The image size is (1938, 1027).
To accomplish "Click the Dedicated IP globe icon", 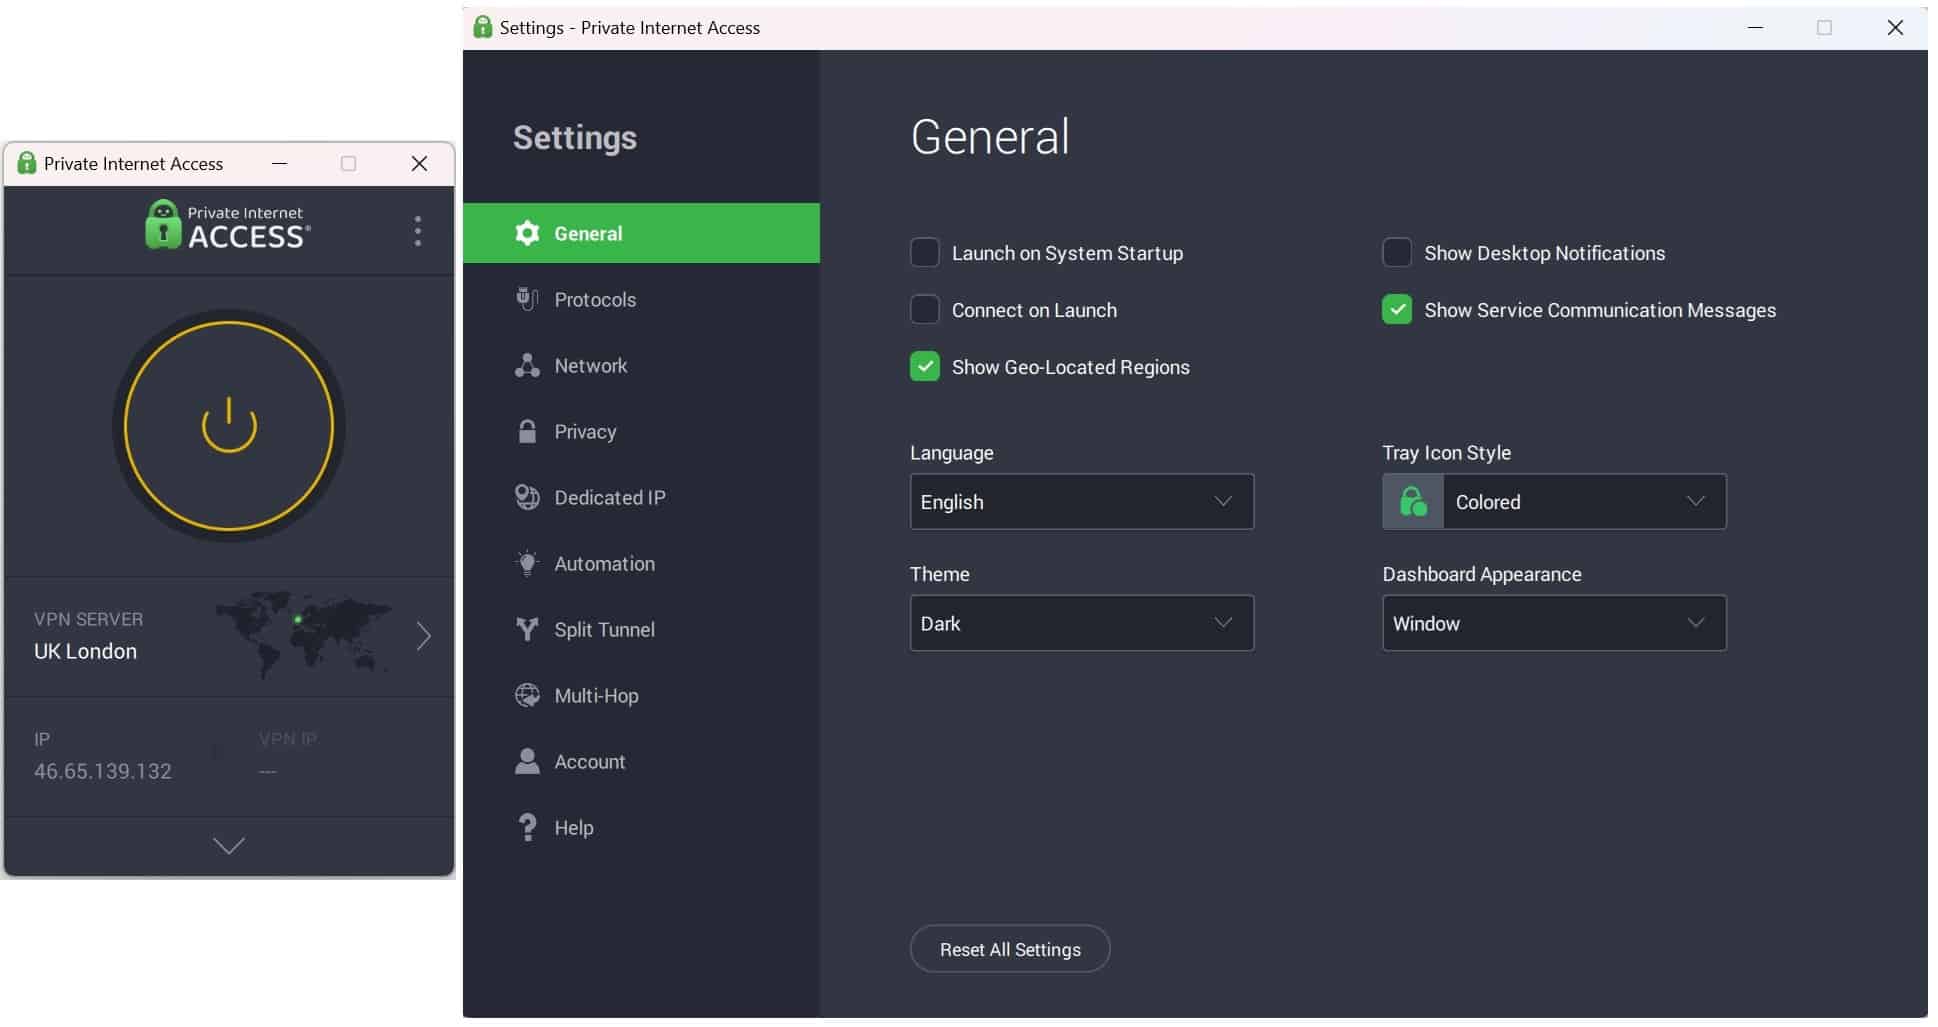I will (x=527, y=497).
